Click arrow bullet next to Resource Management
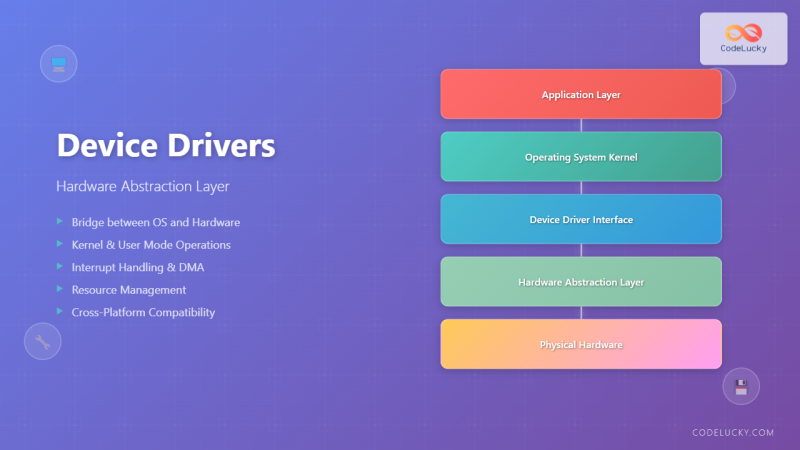The width and height of the screenshot is (800, 450). point(60,289)
